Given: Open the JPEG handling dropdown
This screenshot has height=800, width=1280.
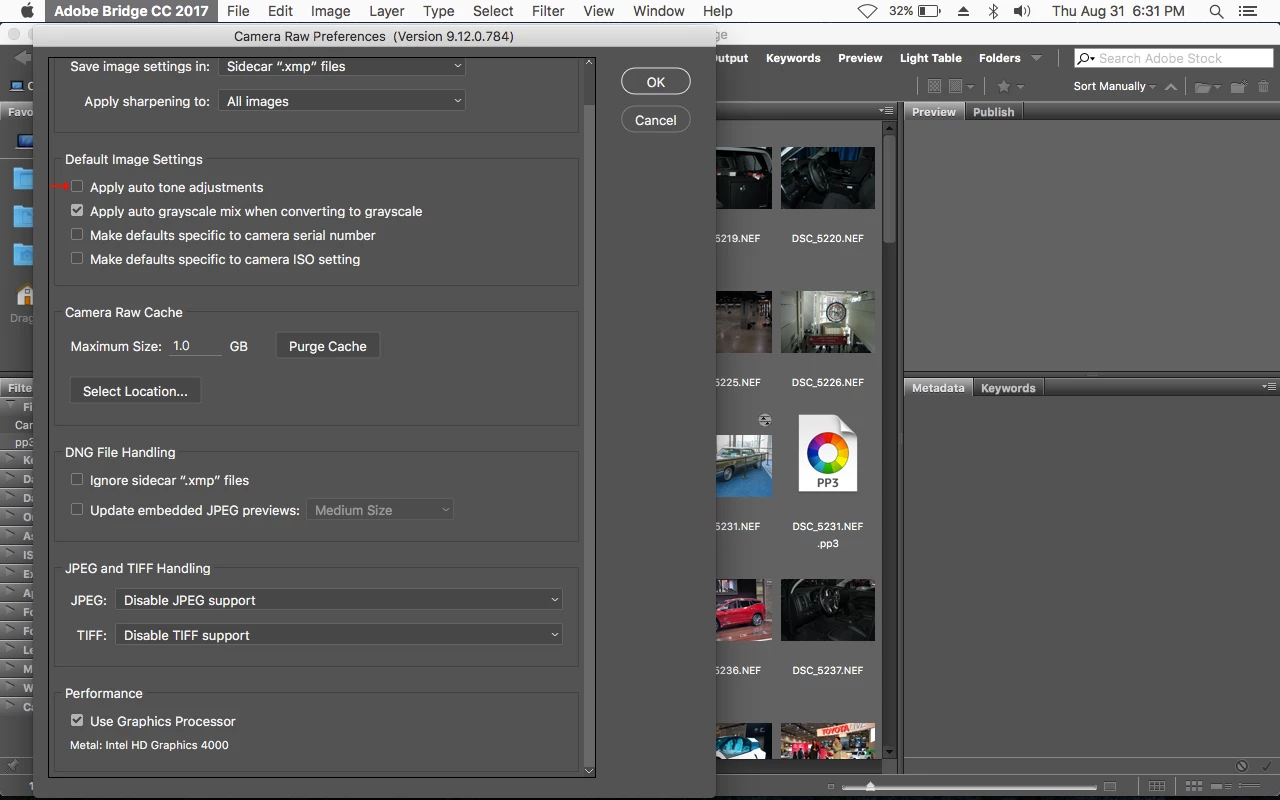Looking at the screenshot, I should (x=339, y=600).
